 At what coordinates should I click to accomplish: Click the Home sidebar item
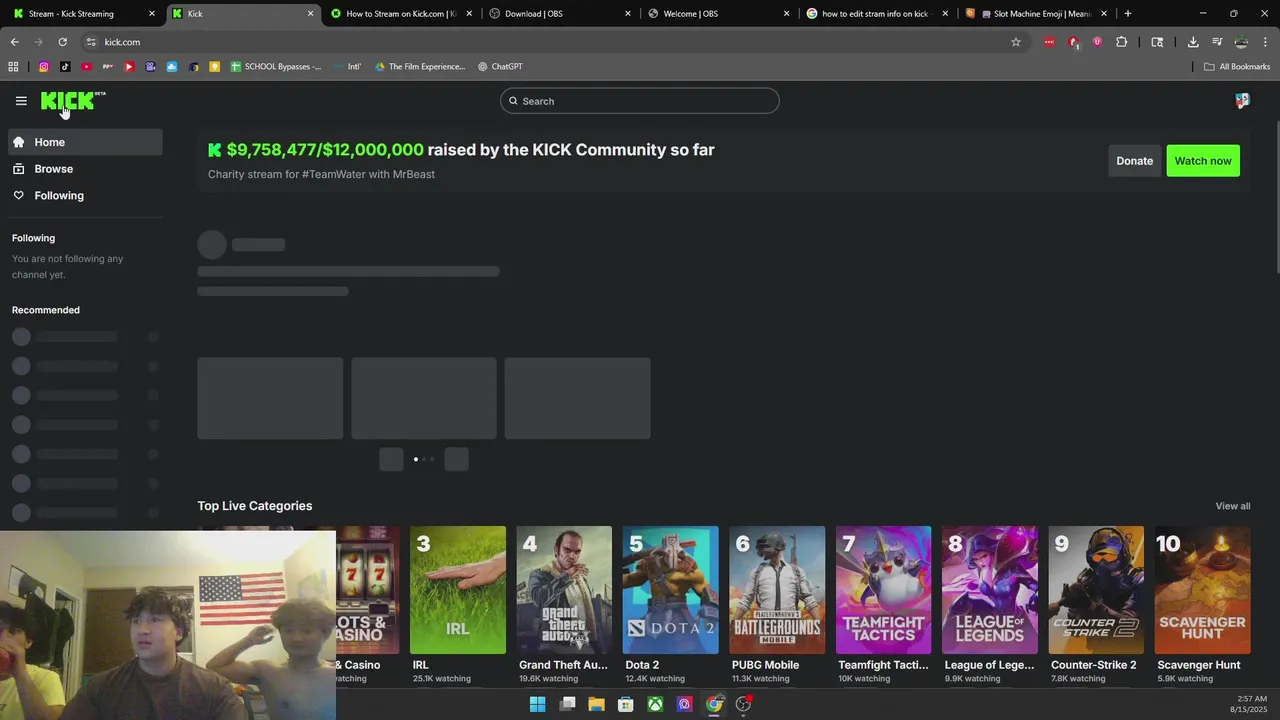[x=85, y=142]
